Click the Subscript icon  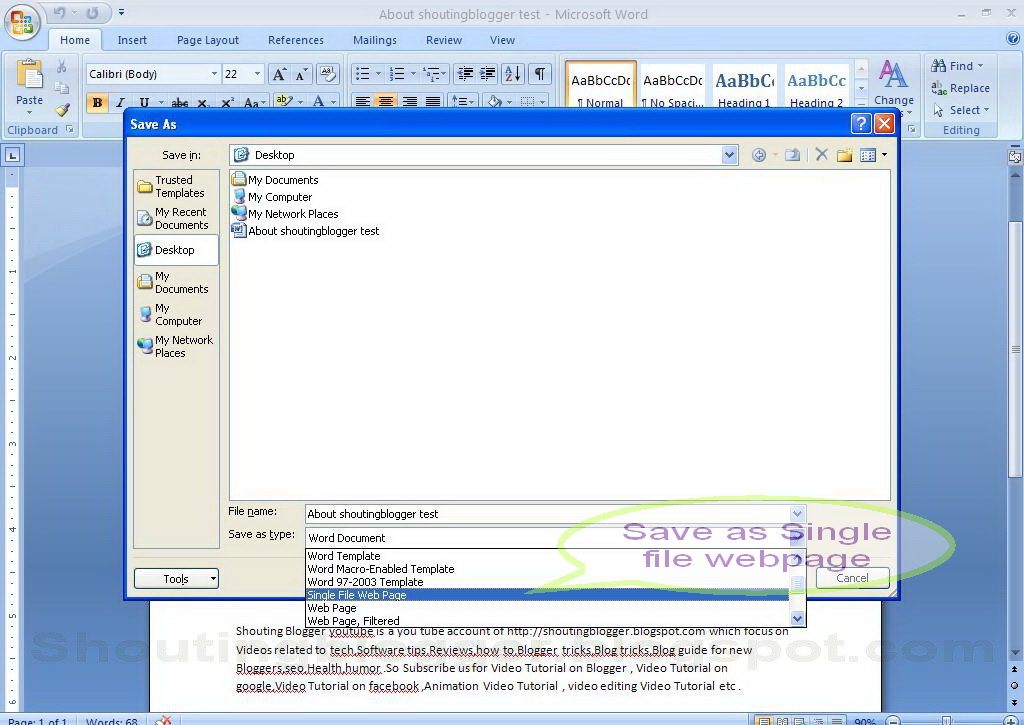(202, 103)
